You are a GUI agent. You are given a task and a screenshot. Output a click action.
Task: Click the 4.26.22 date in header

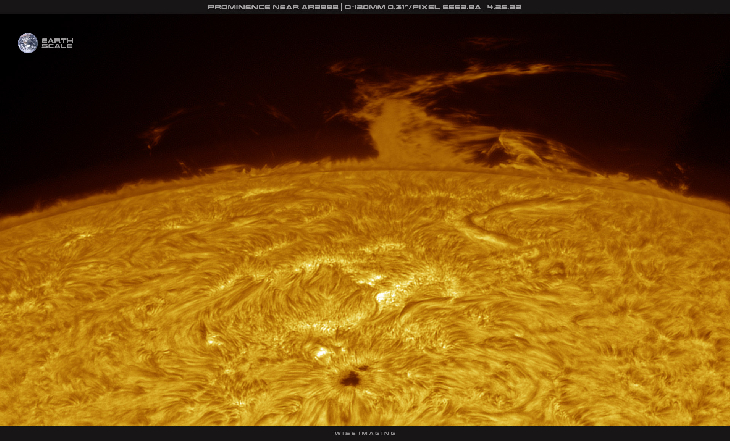[x=505, y=7]
